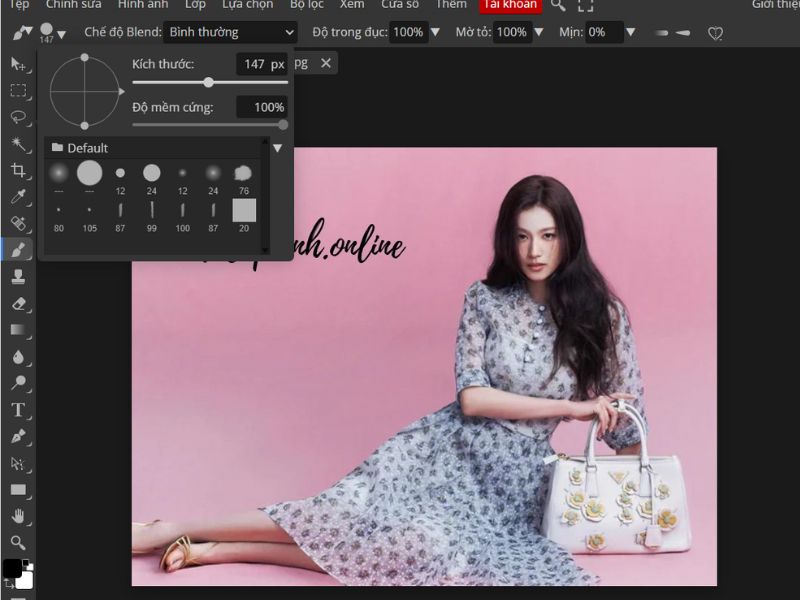Viewport: 800px width, 600px height.
Task: Expand the Mờ tỏ slider arrow
Action: point(538,32)
